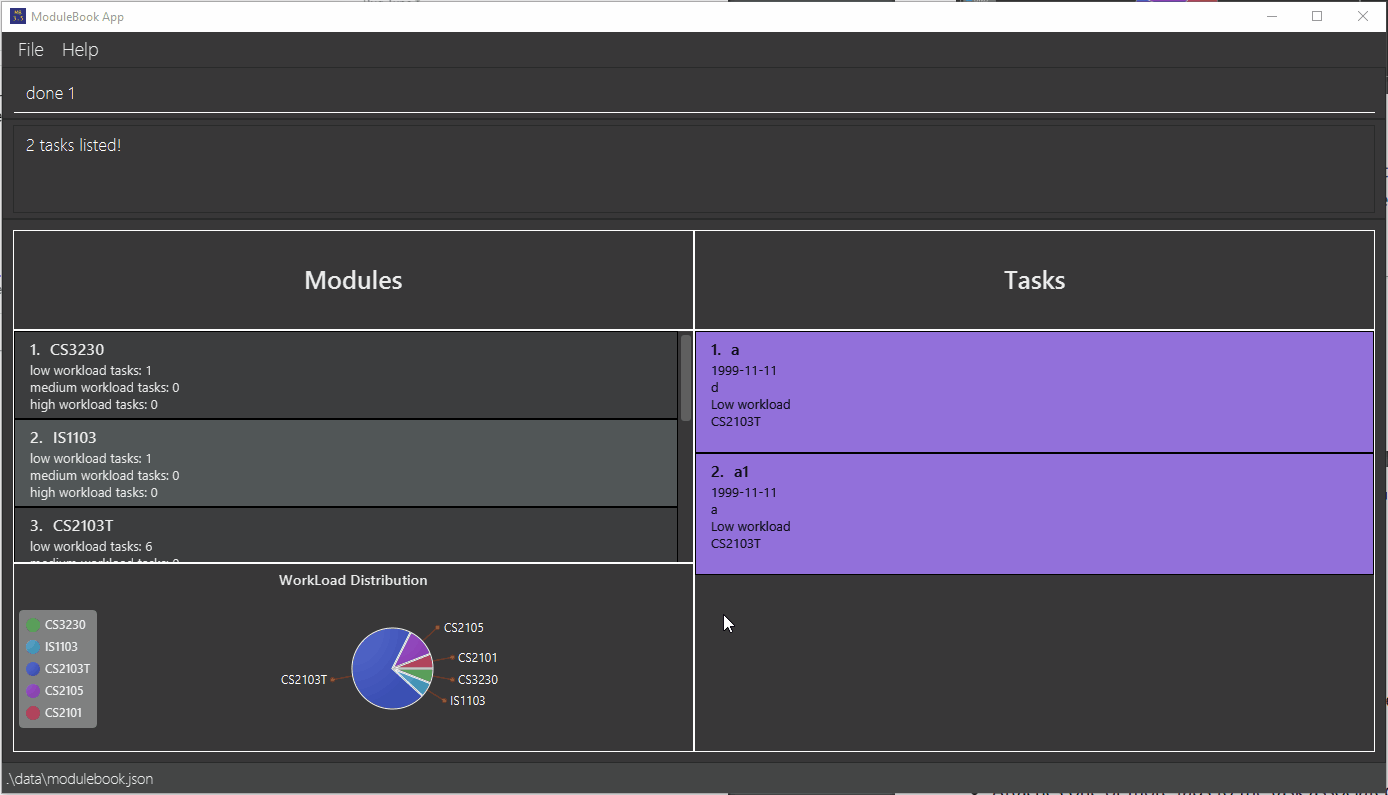Click the CS2103T pie chart label
Screen dimensions: 1388x795
point(304,680)
